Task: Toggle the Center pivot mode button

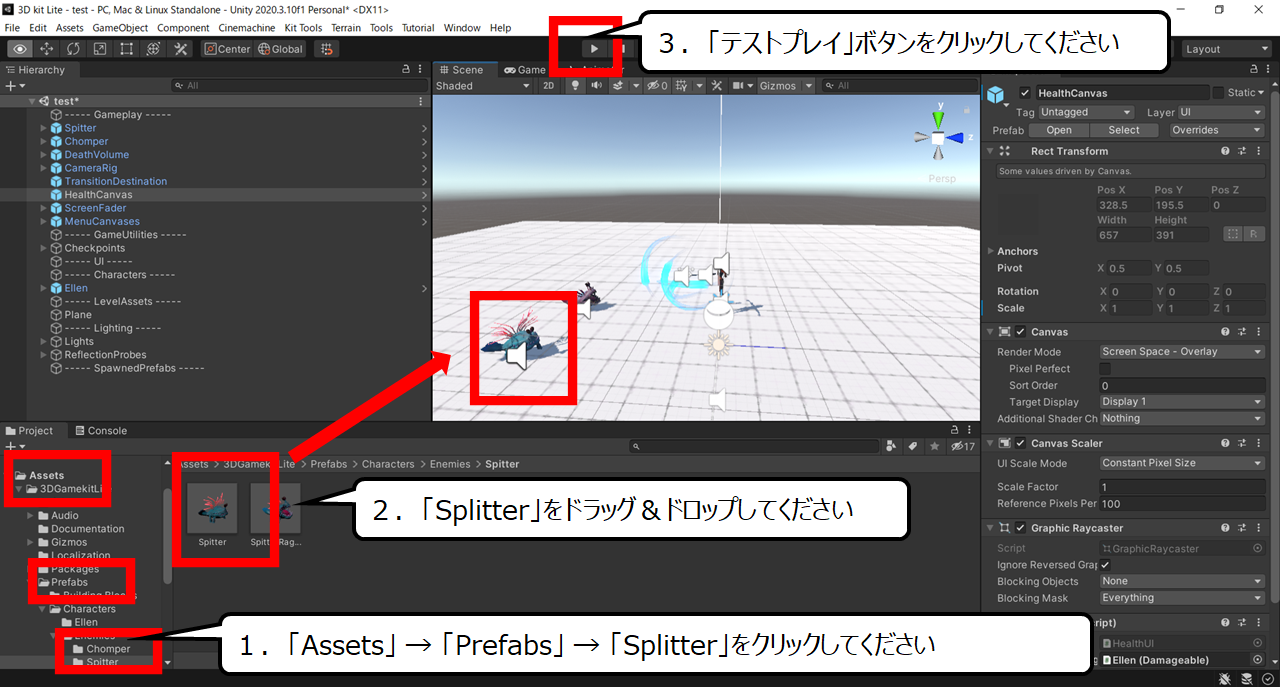Action: [x=227, y=49]
